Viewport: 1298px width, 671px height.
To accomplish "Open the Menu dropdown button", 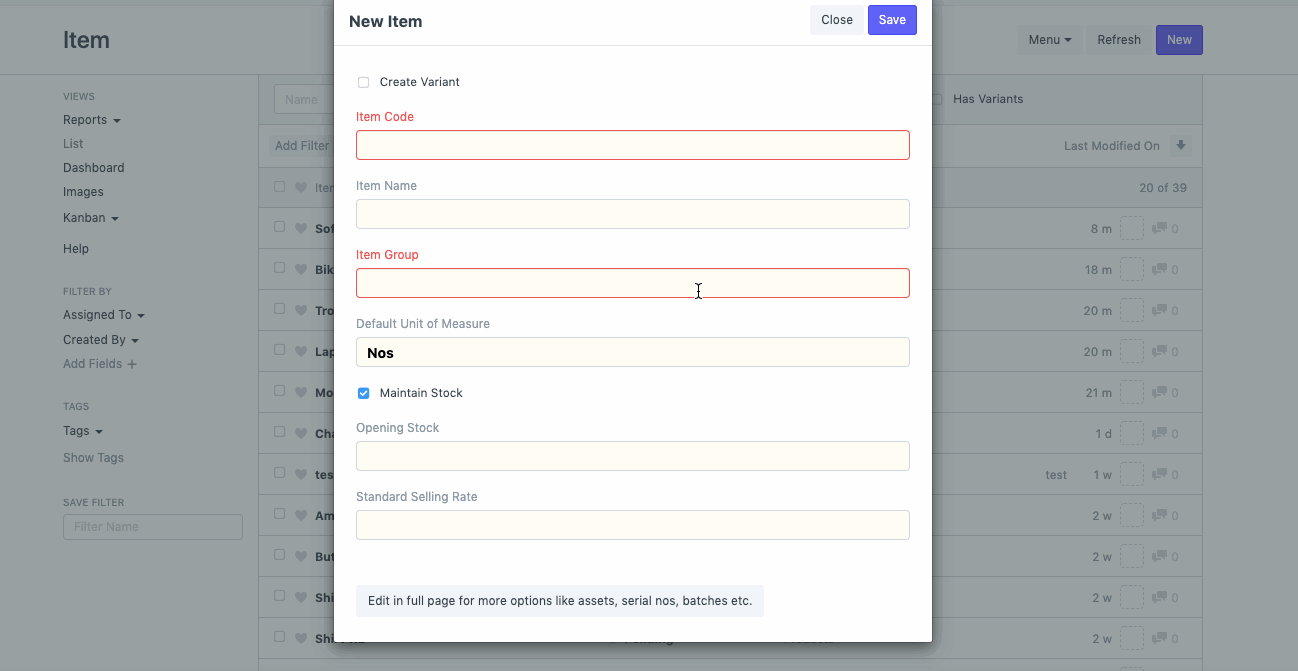I will [x=1050, y=40].
